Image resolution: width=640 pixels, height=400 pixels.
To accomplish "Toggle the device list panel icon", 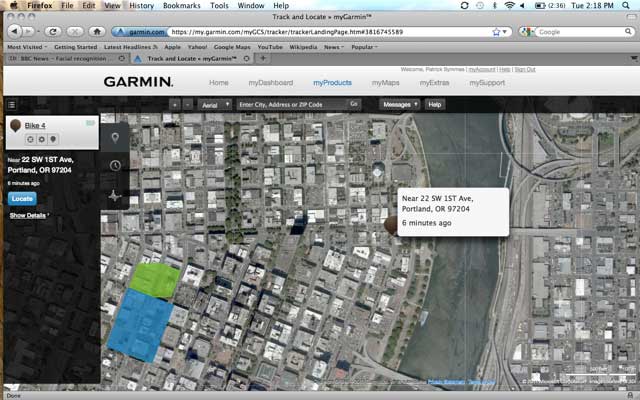I will 11,105.
